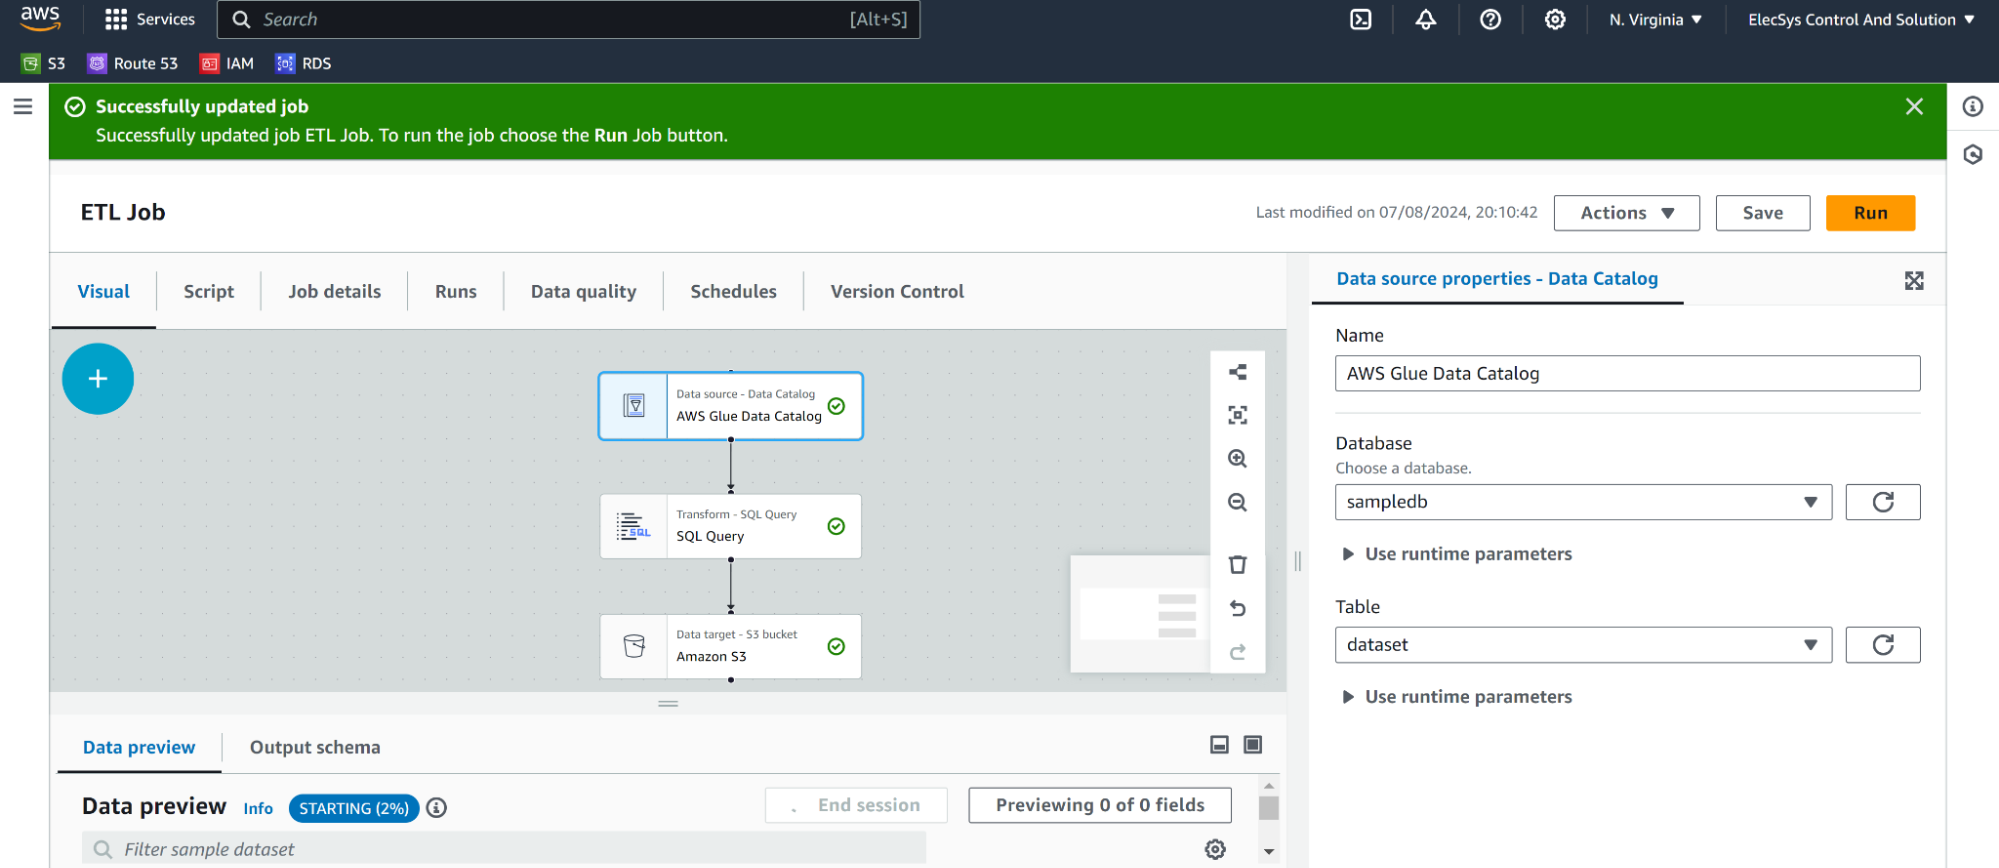1999x868 pixels.
Task: Redo the canvas action
Action: [x=1238, y=652]
